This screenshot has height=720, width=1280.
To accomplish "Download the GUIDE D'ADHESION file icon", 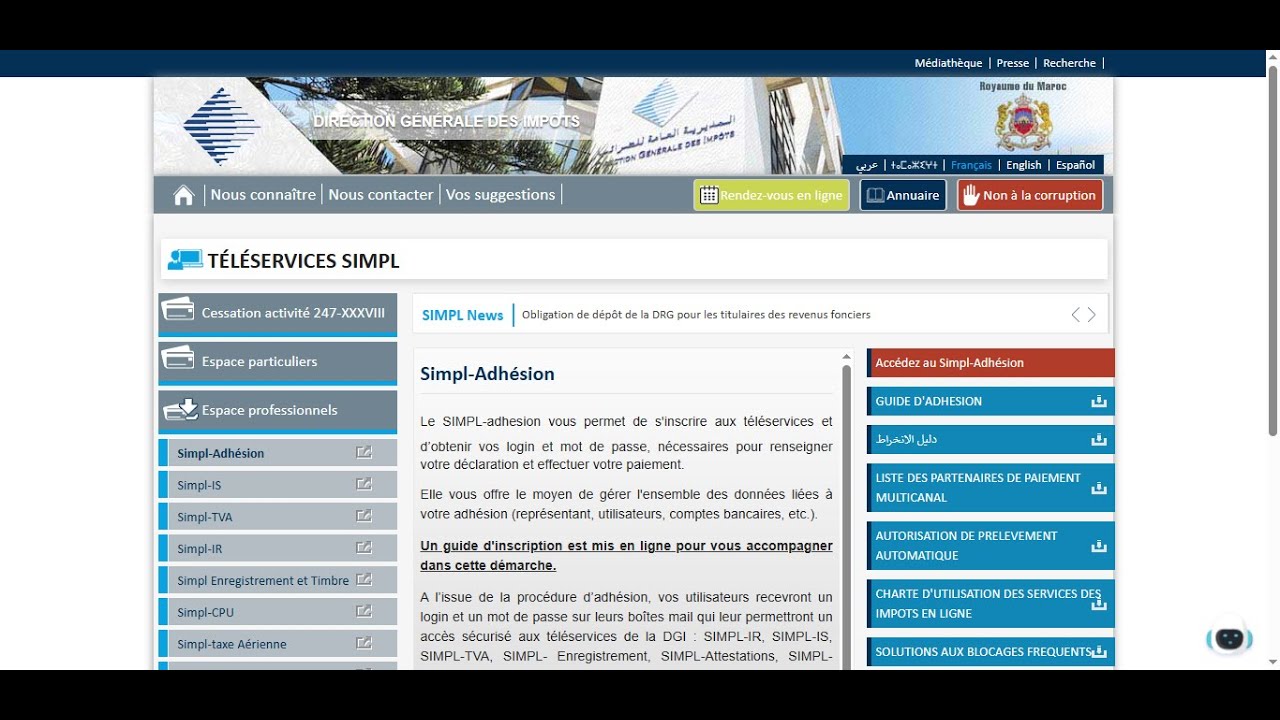I will point(1099,402).
